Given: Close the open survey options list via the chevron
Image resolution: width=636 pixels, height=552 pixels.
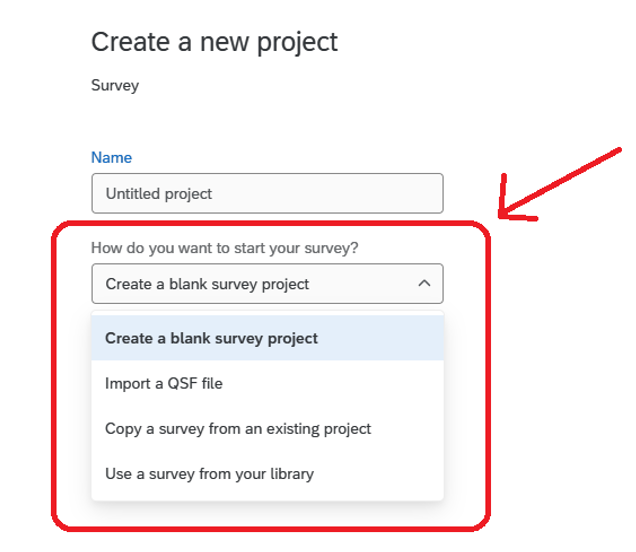Looking at the screenshot, I should (x=424, y=284).
